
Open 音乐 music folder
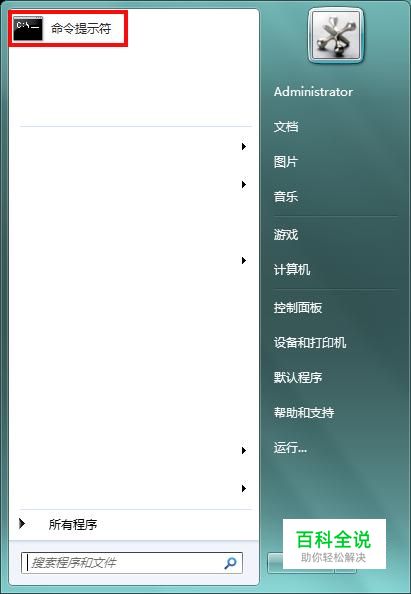[286, 197]
